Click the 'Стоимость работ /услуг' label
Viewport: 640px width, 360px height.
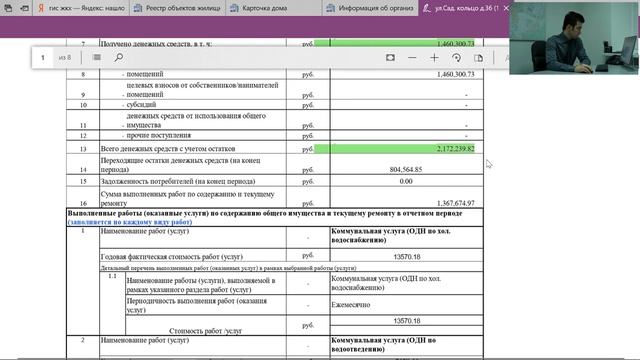[205, 331]
